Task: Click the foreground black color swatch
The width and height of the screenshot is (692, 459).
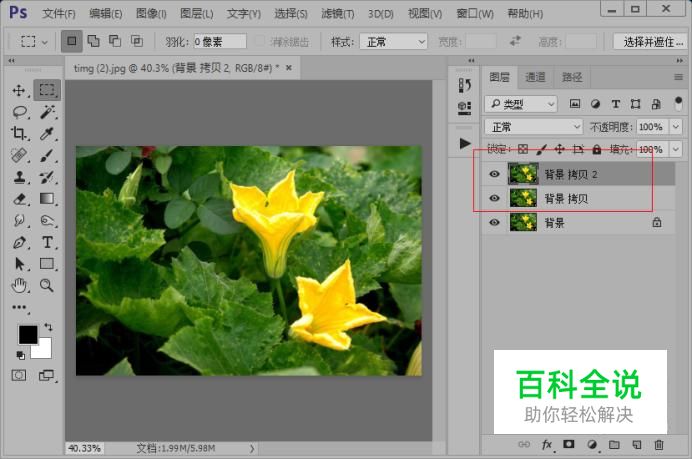Action: (27, 334)
